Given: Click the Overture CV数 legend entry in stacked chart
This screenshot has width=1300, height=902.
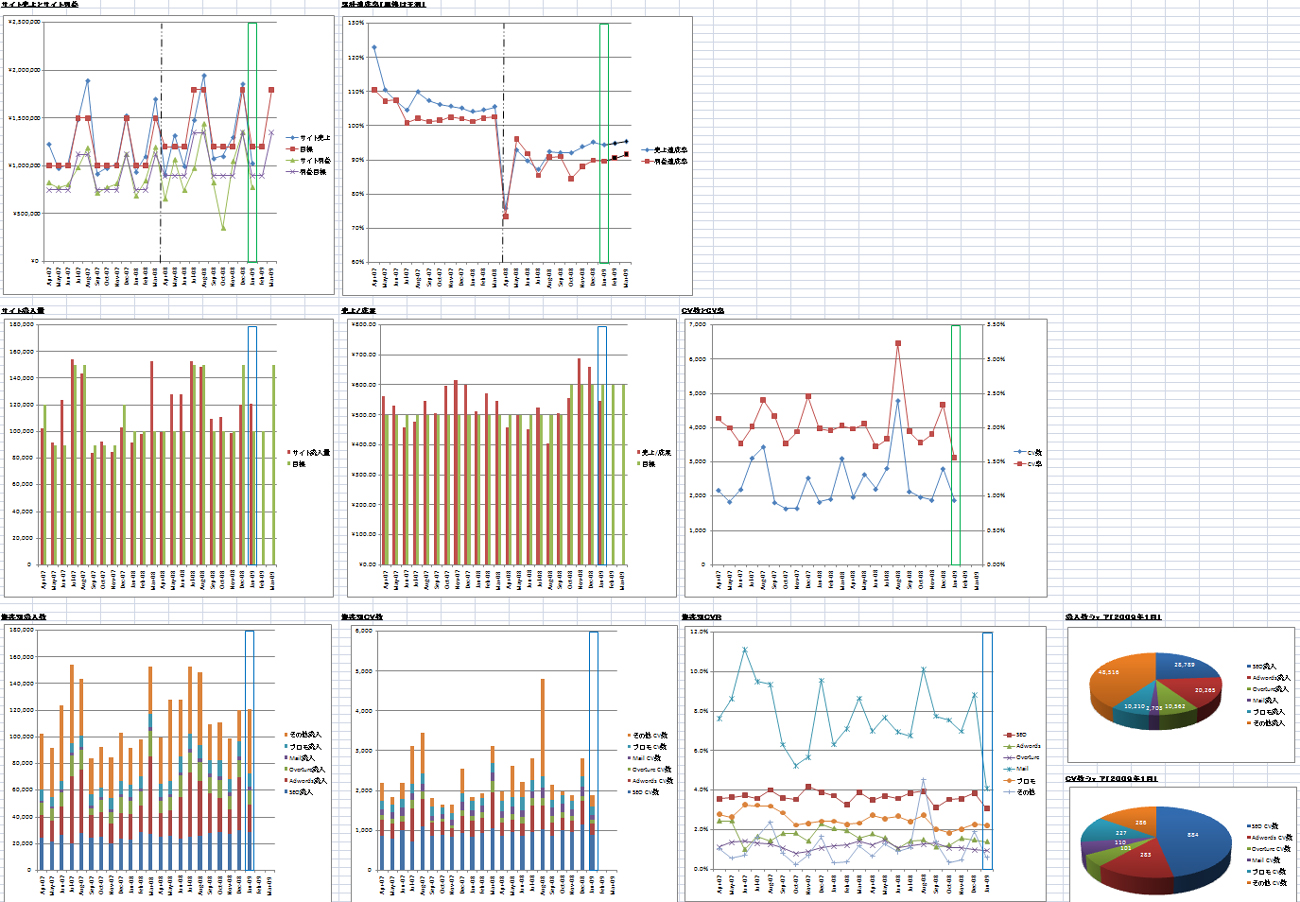Looking at the screenshot, I should (651, 769).
